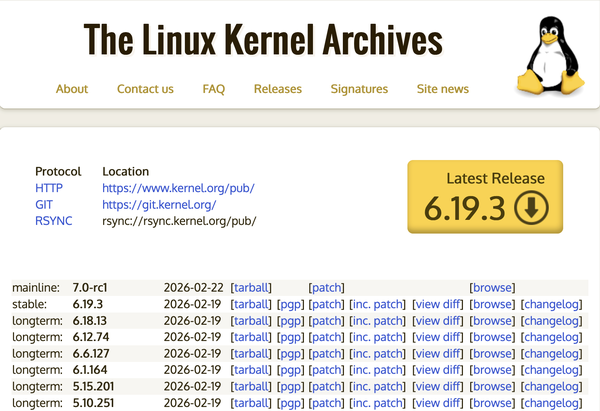Viewport: 600px width, 411px height.
Task: Select version text 7.0-rc1
Action: tap(90, 287)
